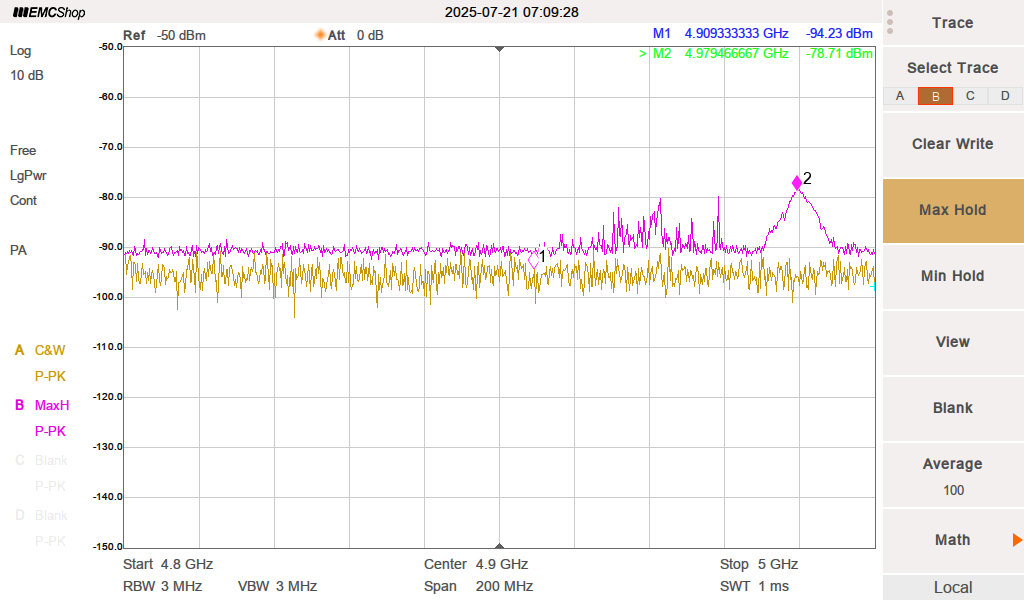Choose Min Hold trace mode
This screenshot has width=1024, height=600.
click(952, 276)
